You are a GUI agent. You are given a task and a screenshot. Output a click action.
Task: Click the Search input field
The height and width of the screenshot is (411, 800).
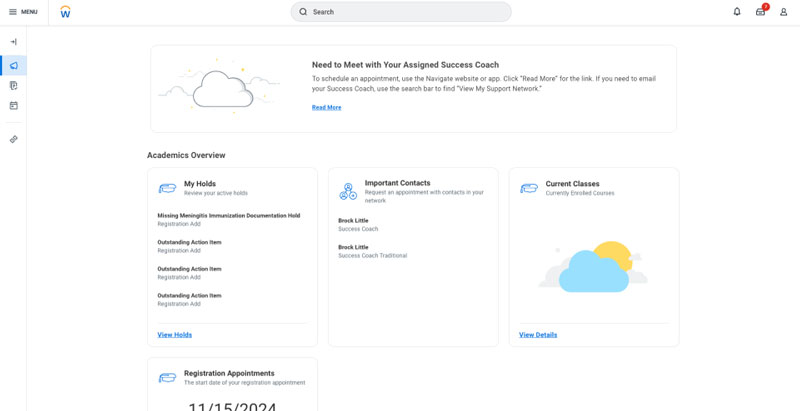click(400, 12)
